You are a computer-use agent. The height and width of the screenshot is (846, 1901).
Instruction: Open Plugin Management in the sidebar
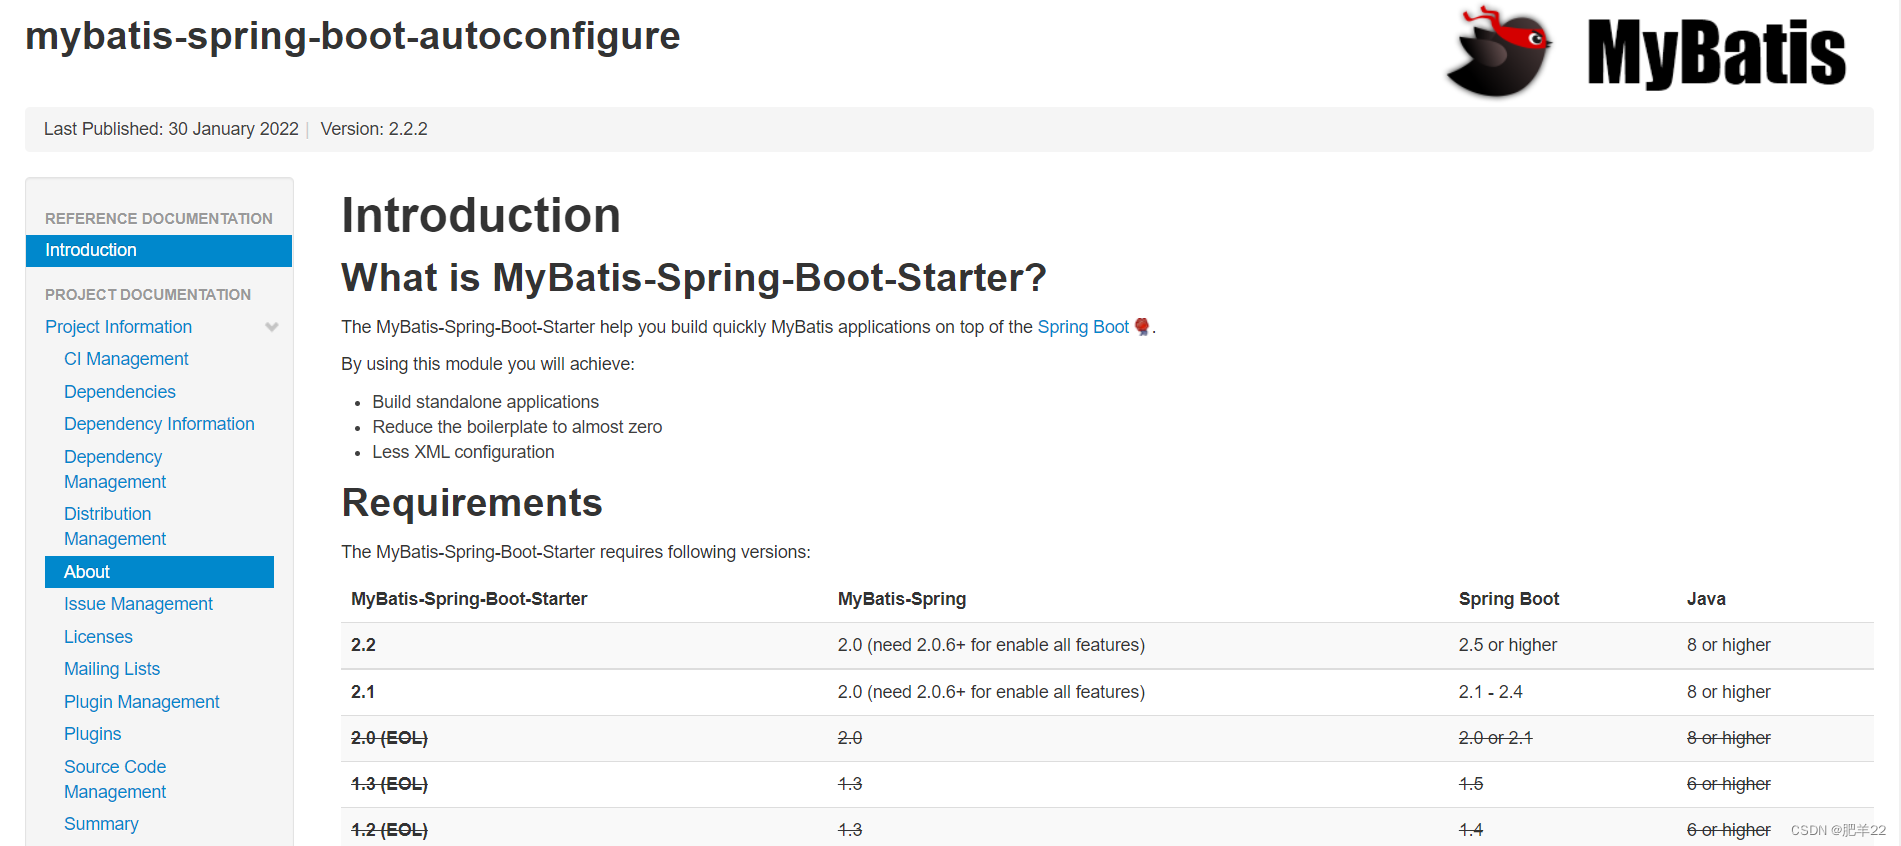pos(141,702)
